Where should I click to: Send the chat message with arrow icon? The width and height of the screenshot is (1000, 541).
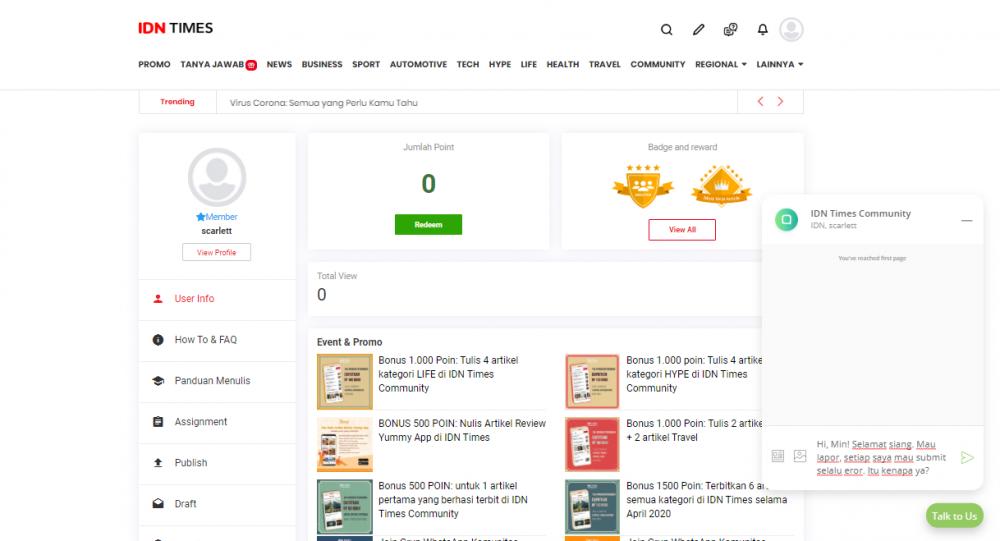pyautogui.click(x=967, y=457)
